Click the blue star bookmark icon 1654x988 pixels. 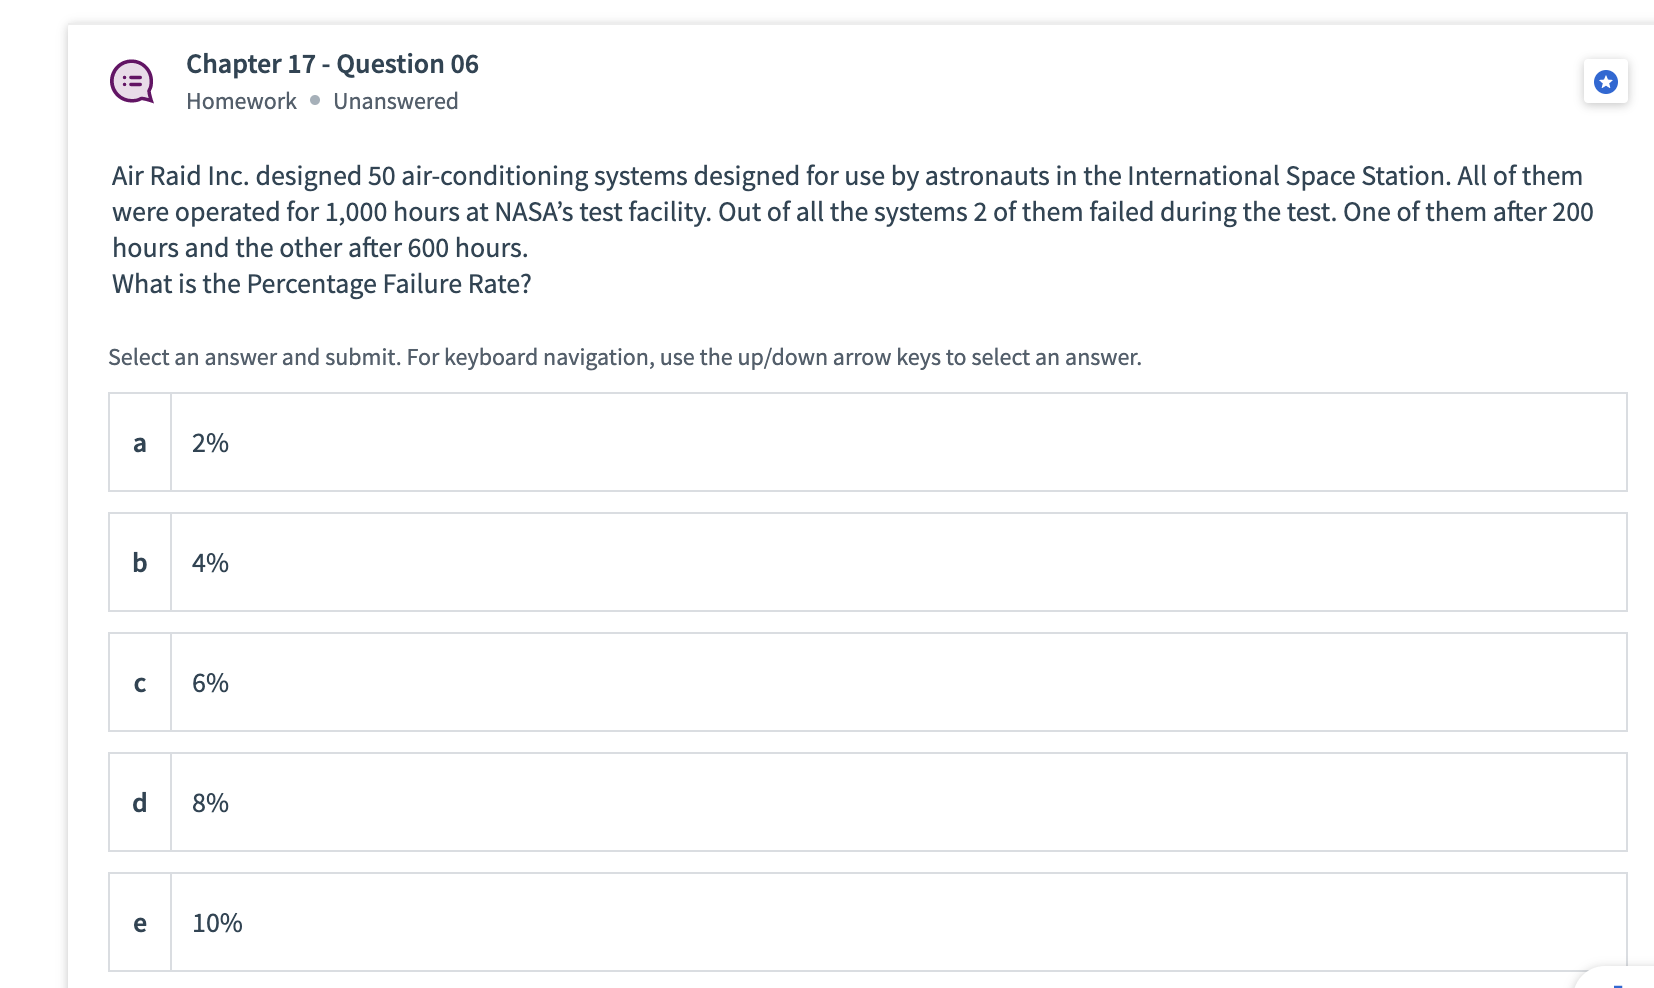pyautogui.click(x=1605, y=82)
